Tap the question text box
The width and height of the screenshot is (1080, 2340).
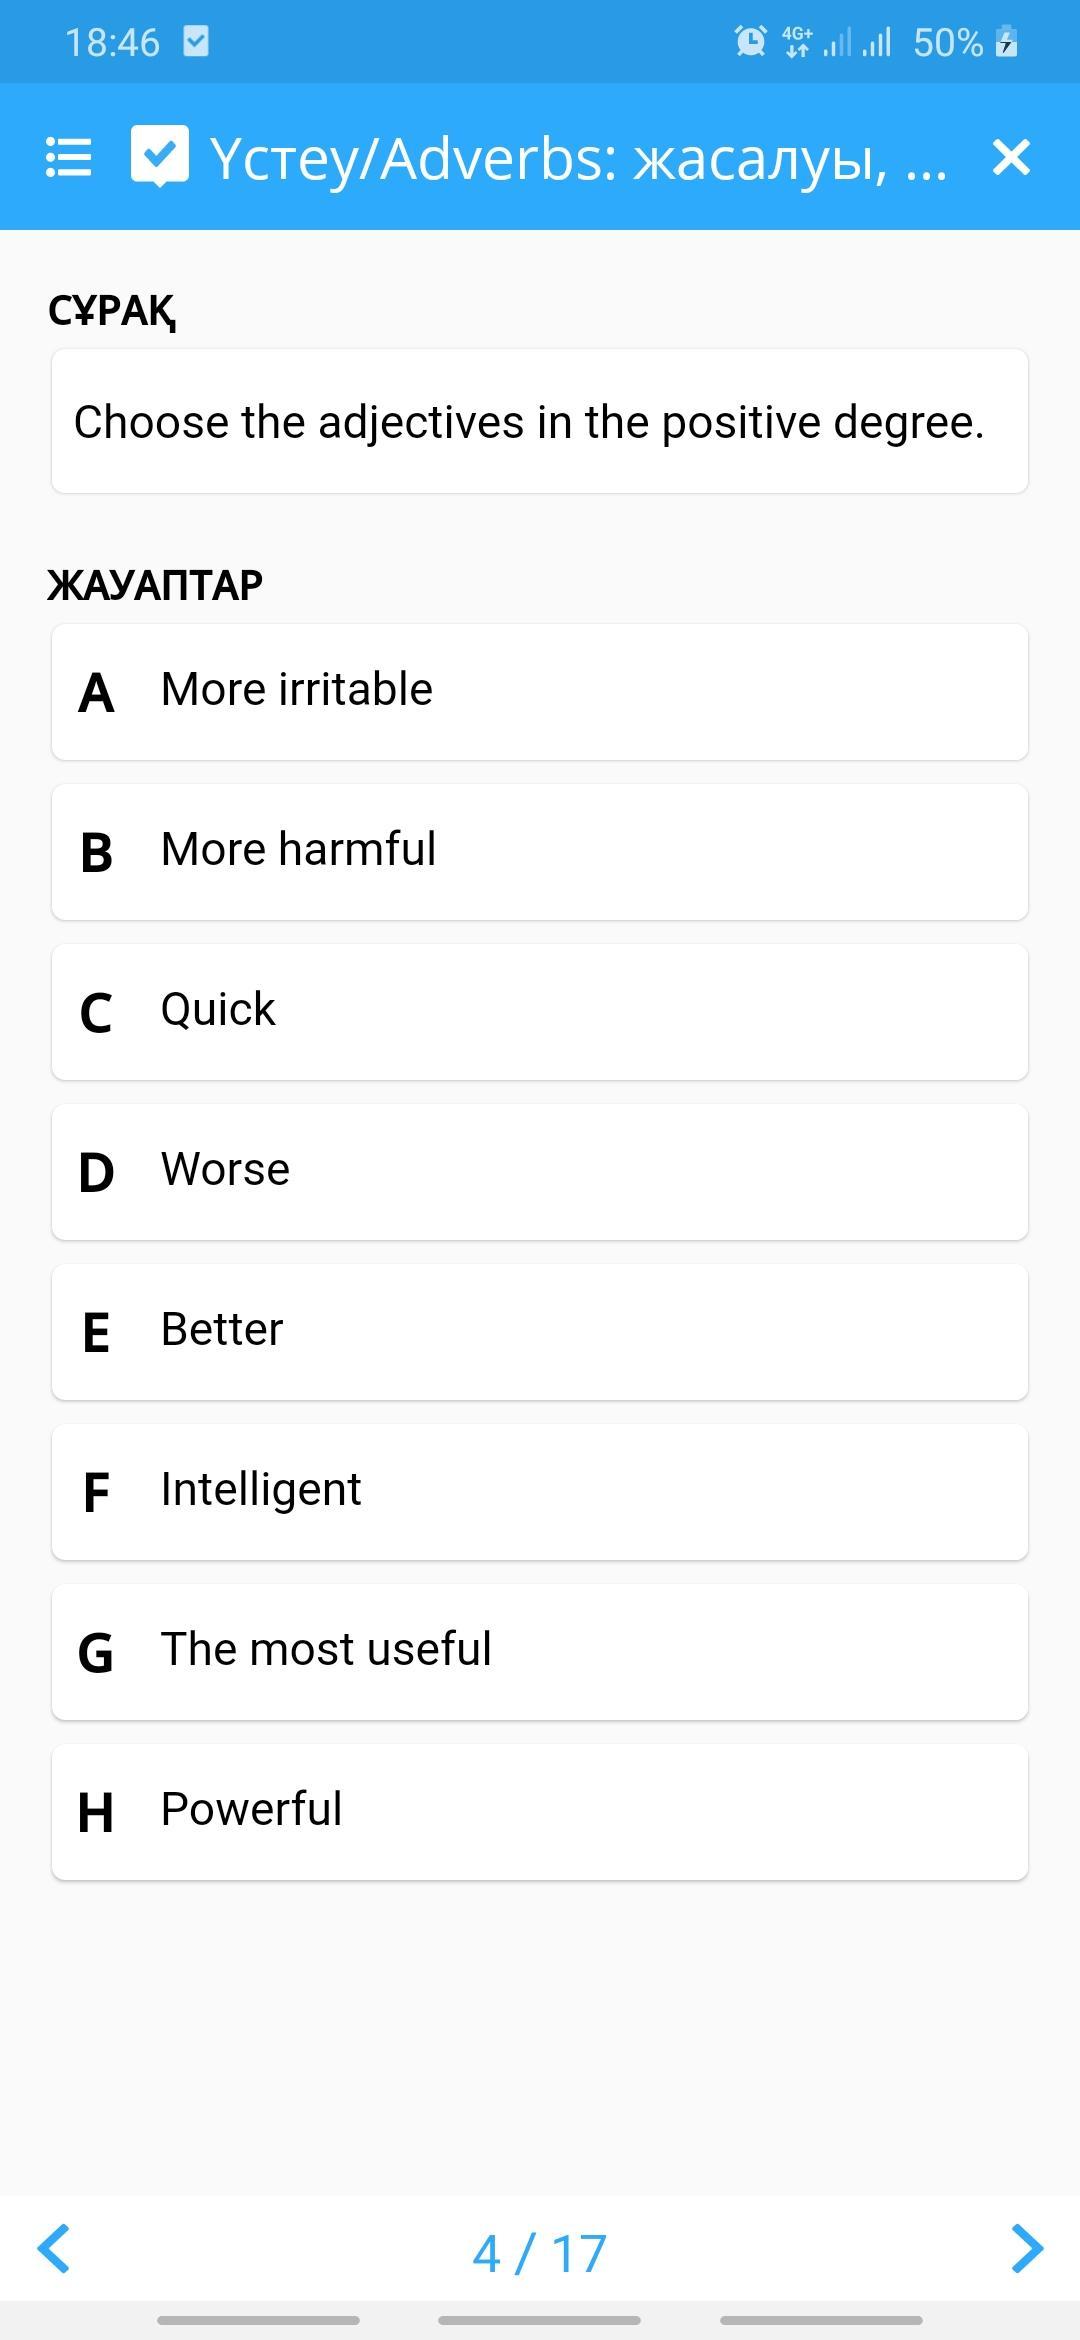(x=540, y=421)
